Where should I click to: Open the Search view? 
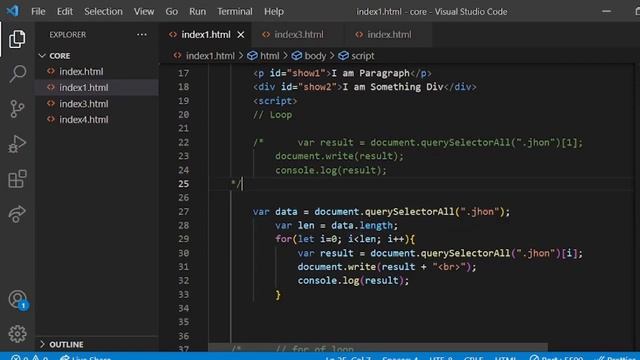coord(17,74)
